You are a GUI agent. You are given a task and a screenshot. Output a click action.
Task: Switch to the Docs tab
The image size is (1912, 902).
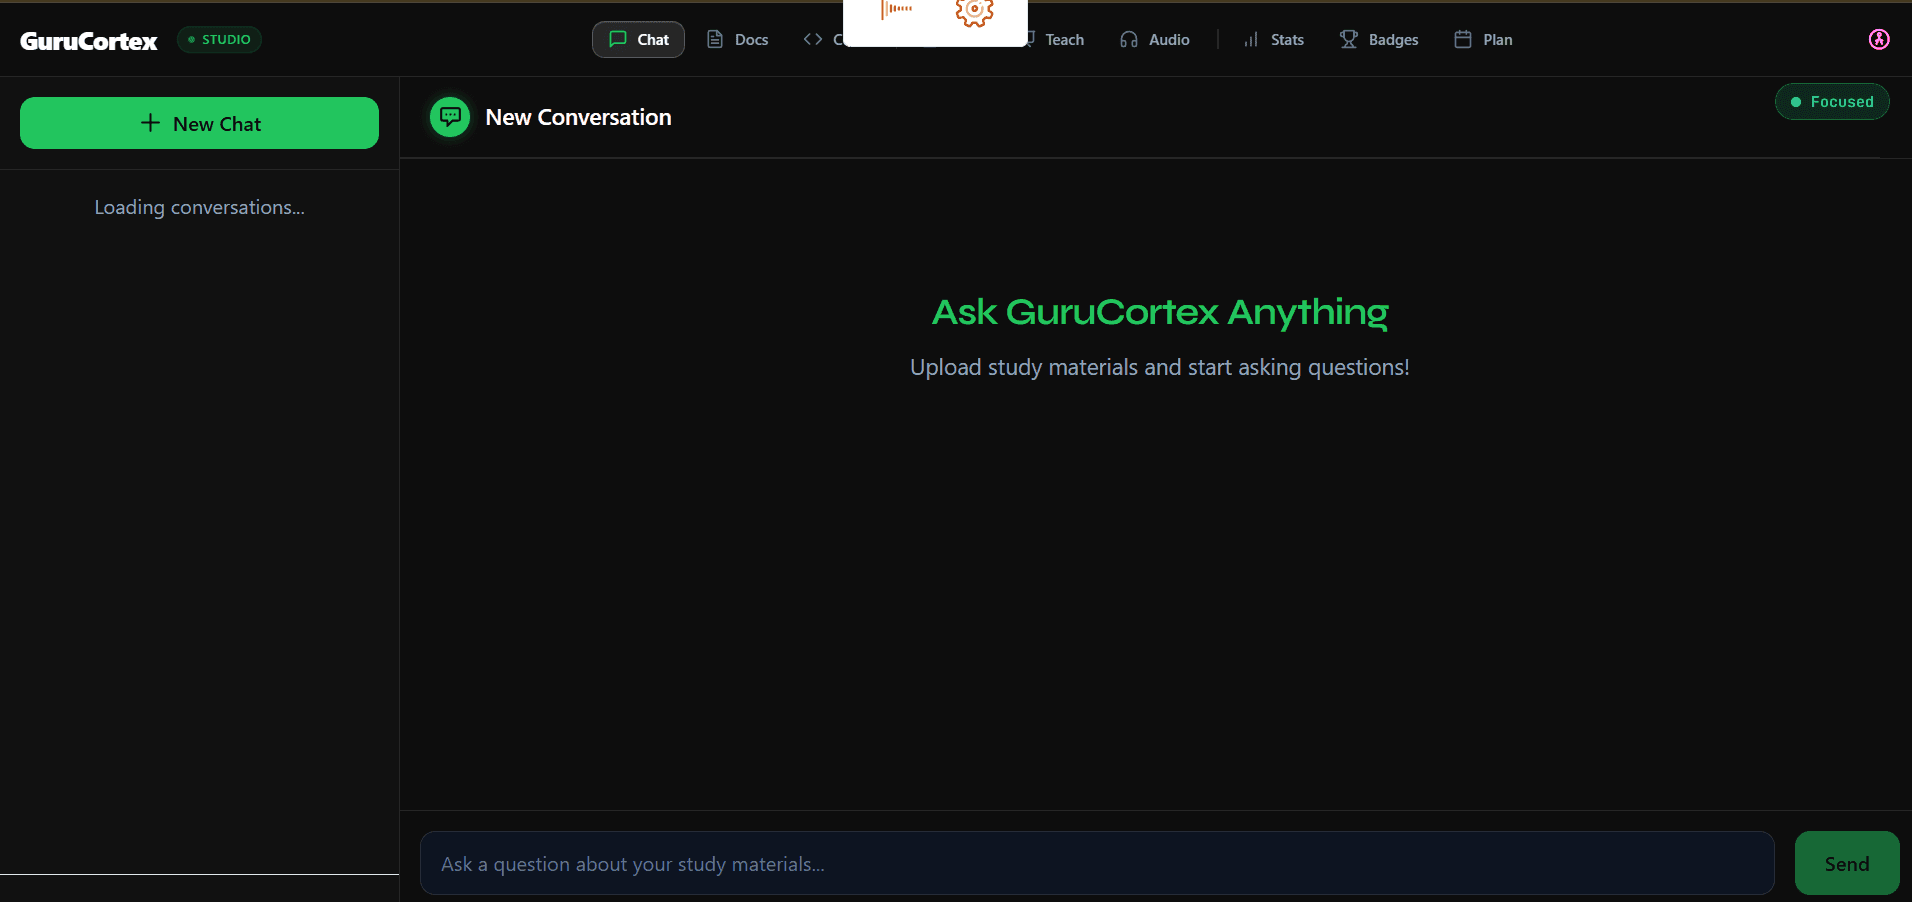738,40
